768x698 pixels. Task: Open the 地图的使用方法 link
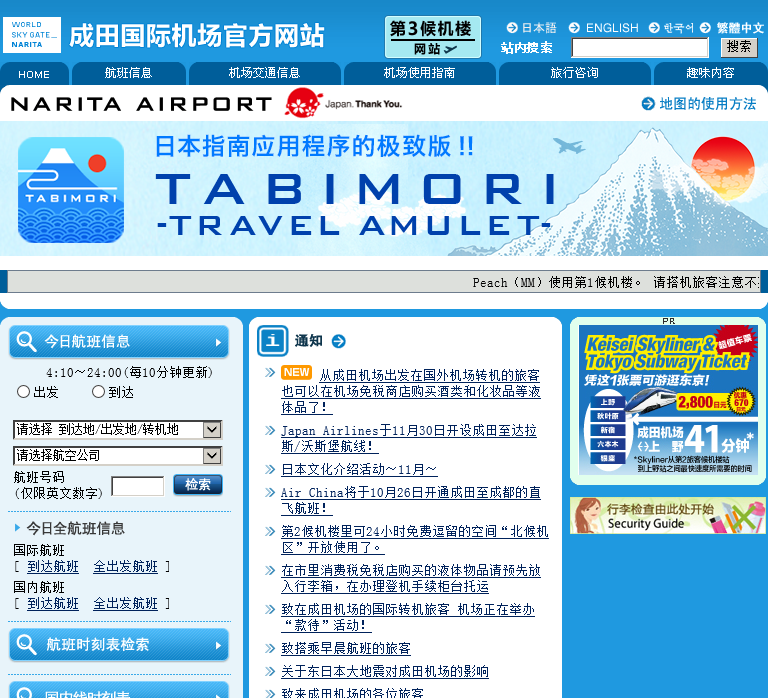click(708, 104)
